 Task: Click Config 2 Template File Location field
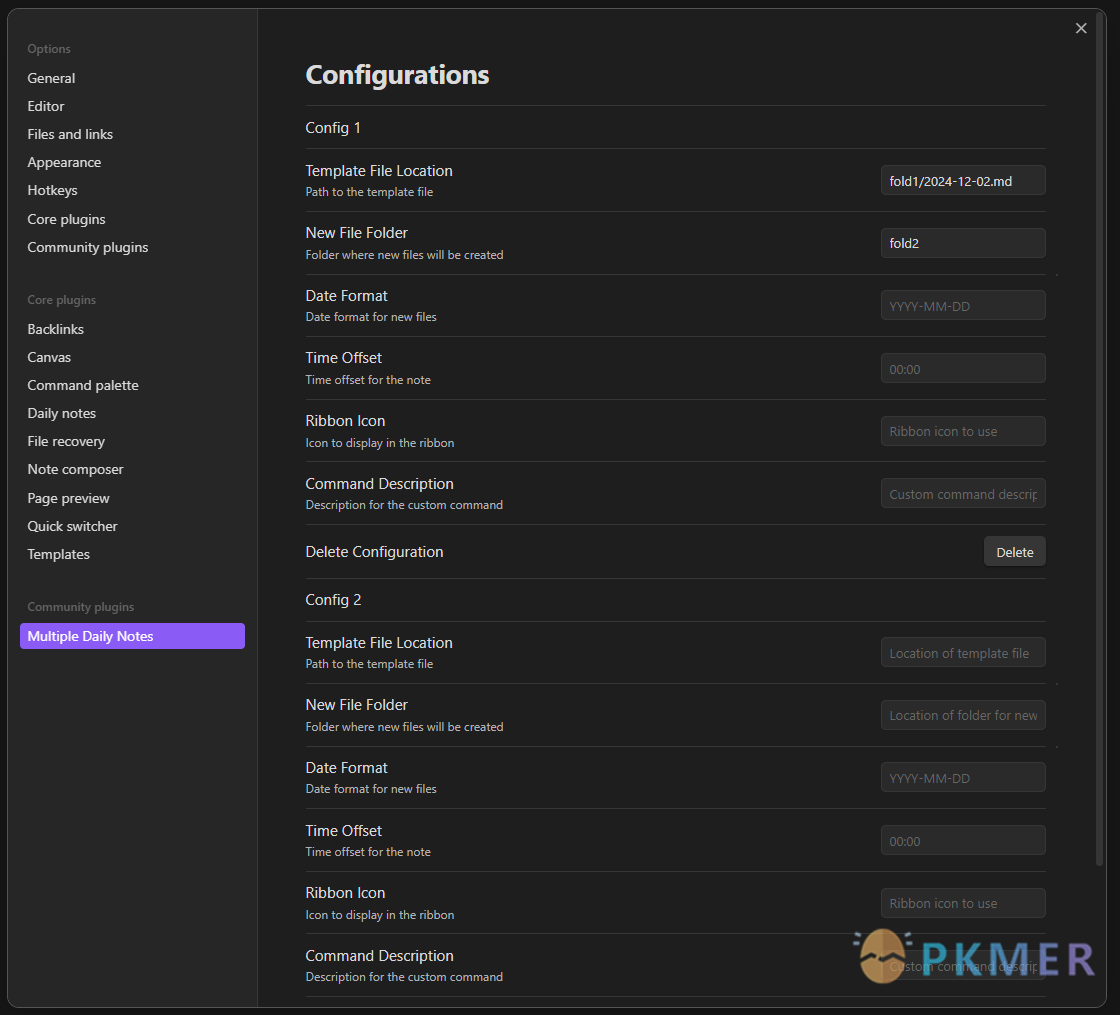point(963,653)
